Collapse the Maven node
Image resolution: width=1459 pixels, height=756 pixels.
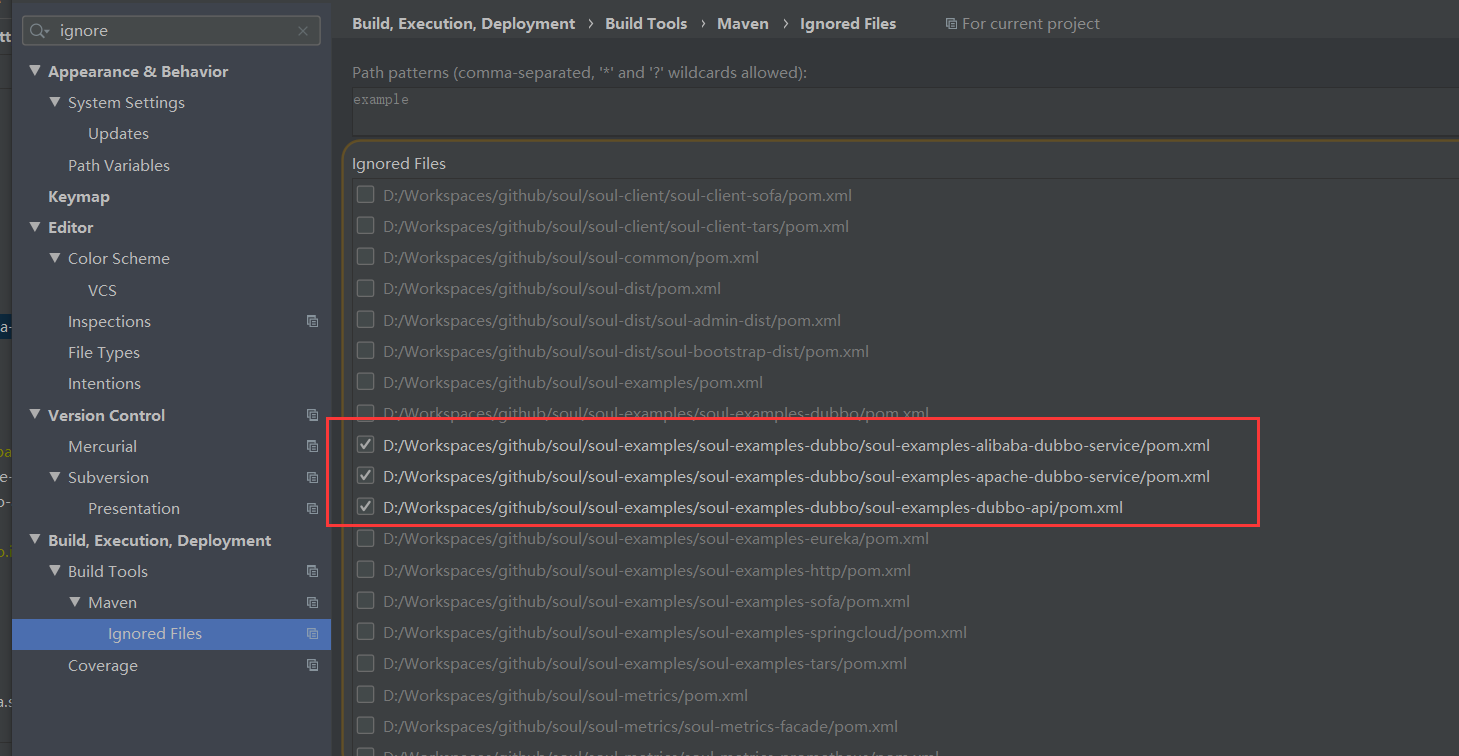76,602
